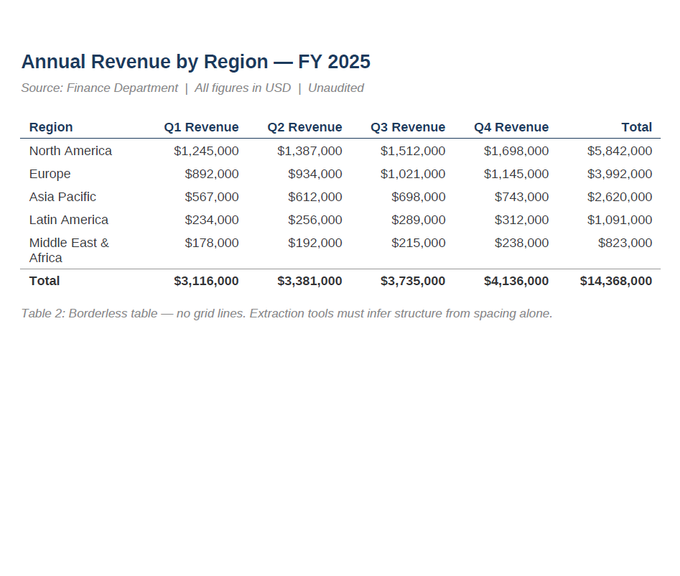Screen dimensions: 680x576
Task: Click Middle East total $823,000
Action: click(x=625, y=243)
